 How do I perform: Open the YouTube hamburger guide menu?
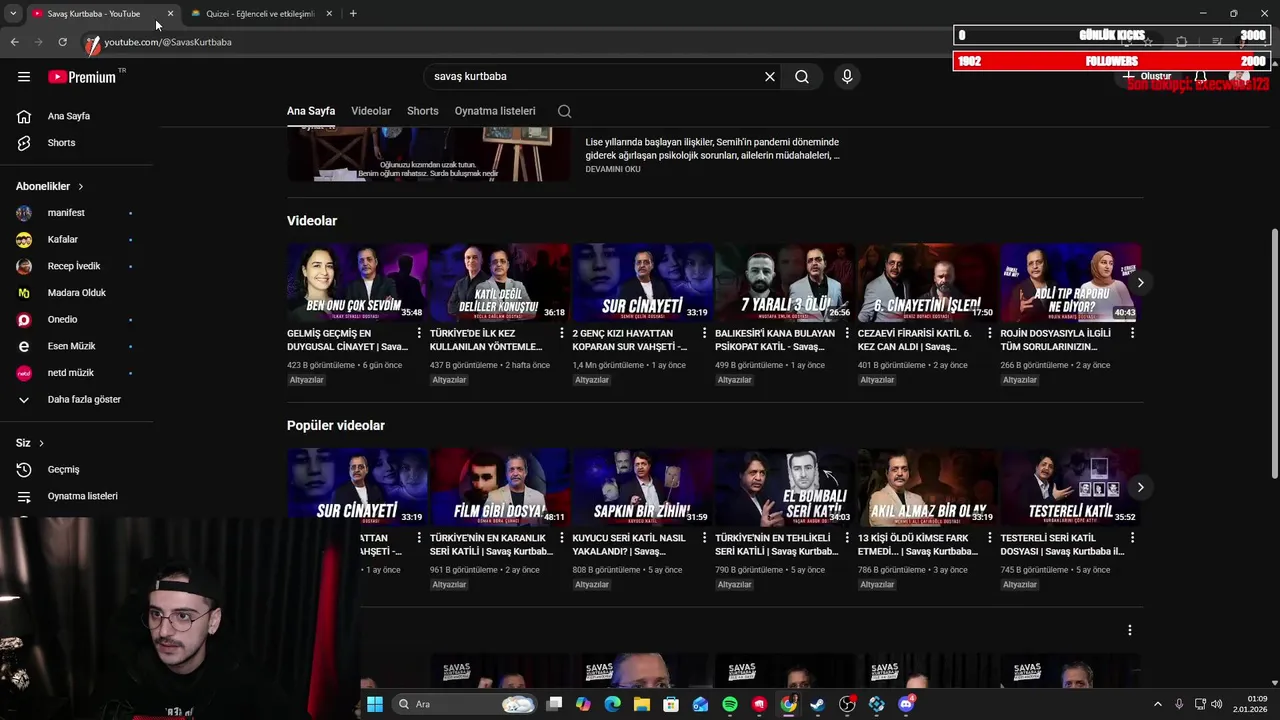pyautogui.click(x=24, y=77)
